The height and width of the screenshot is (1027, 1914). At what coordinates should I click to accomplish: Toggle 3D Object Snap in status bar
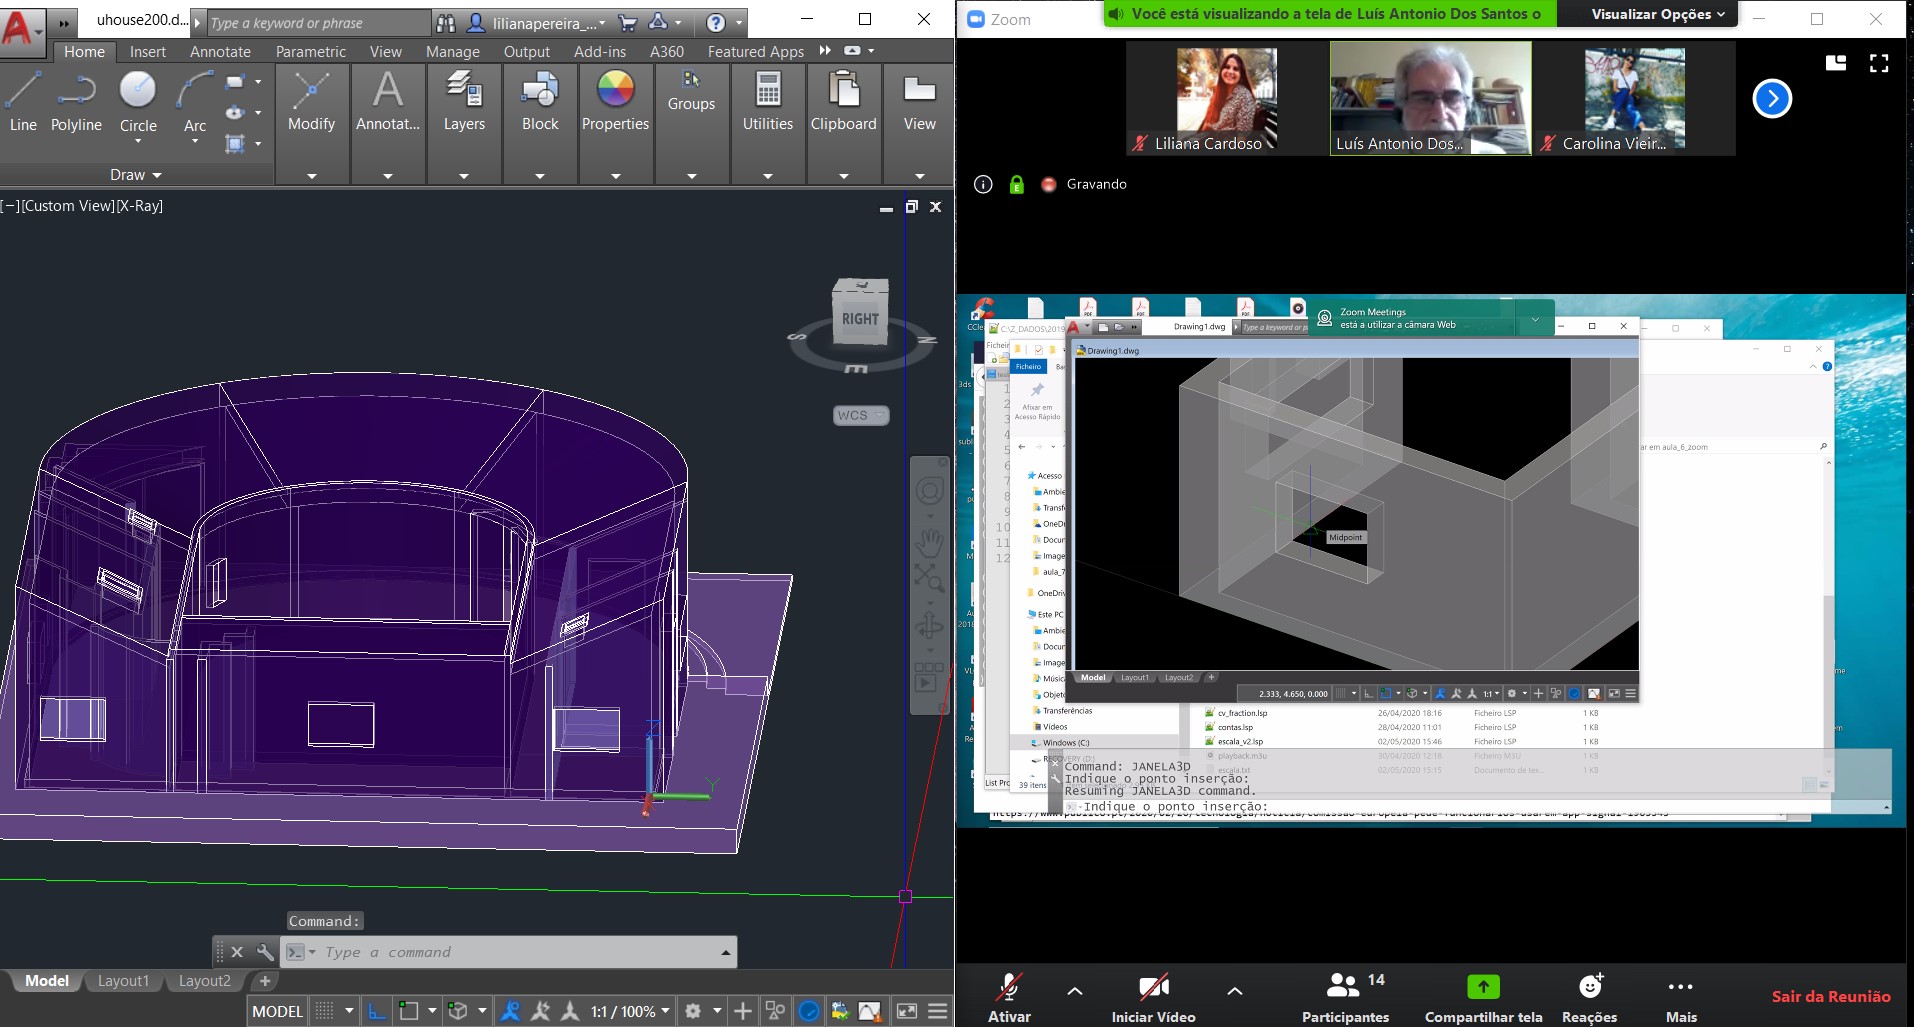coord(458,1011)
